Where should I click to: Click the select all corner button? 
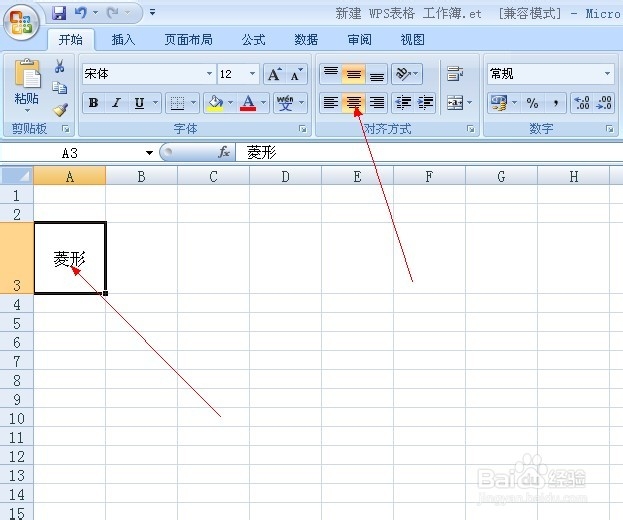click(x=17, y=176)
